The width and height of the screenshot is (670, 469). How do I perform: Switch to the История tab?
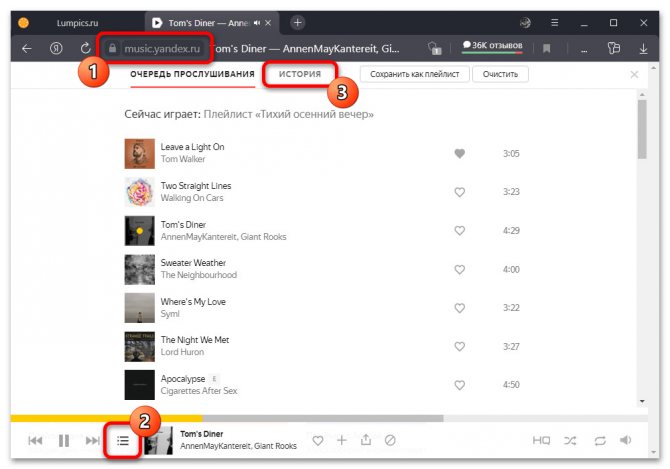pos(300,74)
